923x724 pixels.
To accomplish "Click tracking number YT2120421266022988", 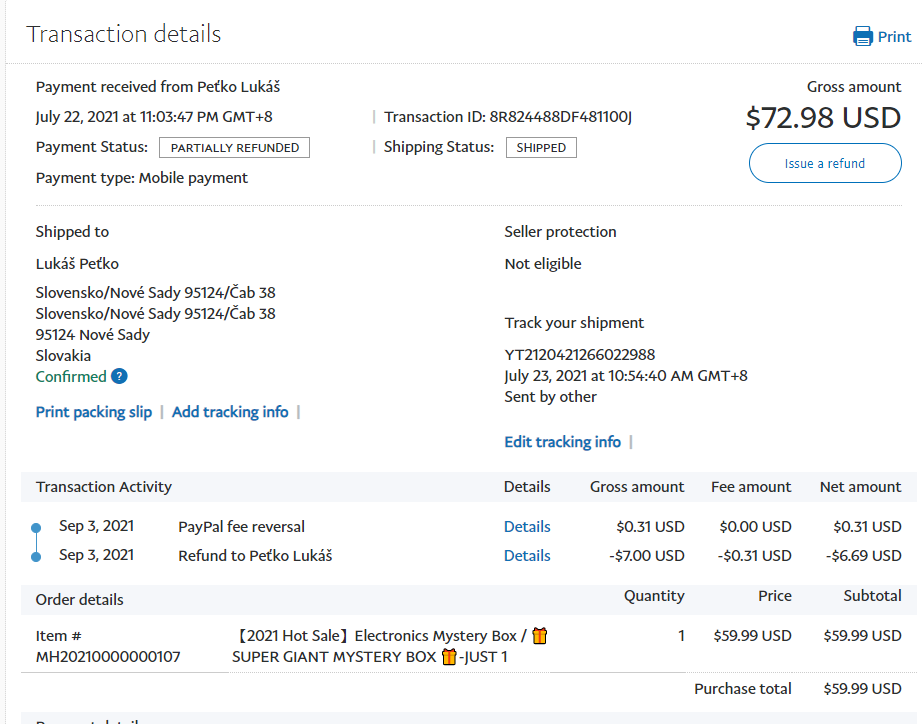I will tap(580, 355).
